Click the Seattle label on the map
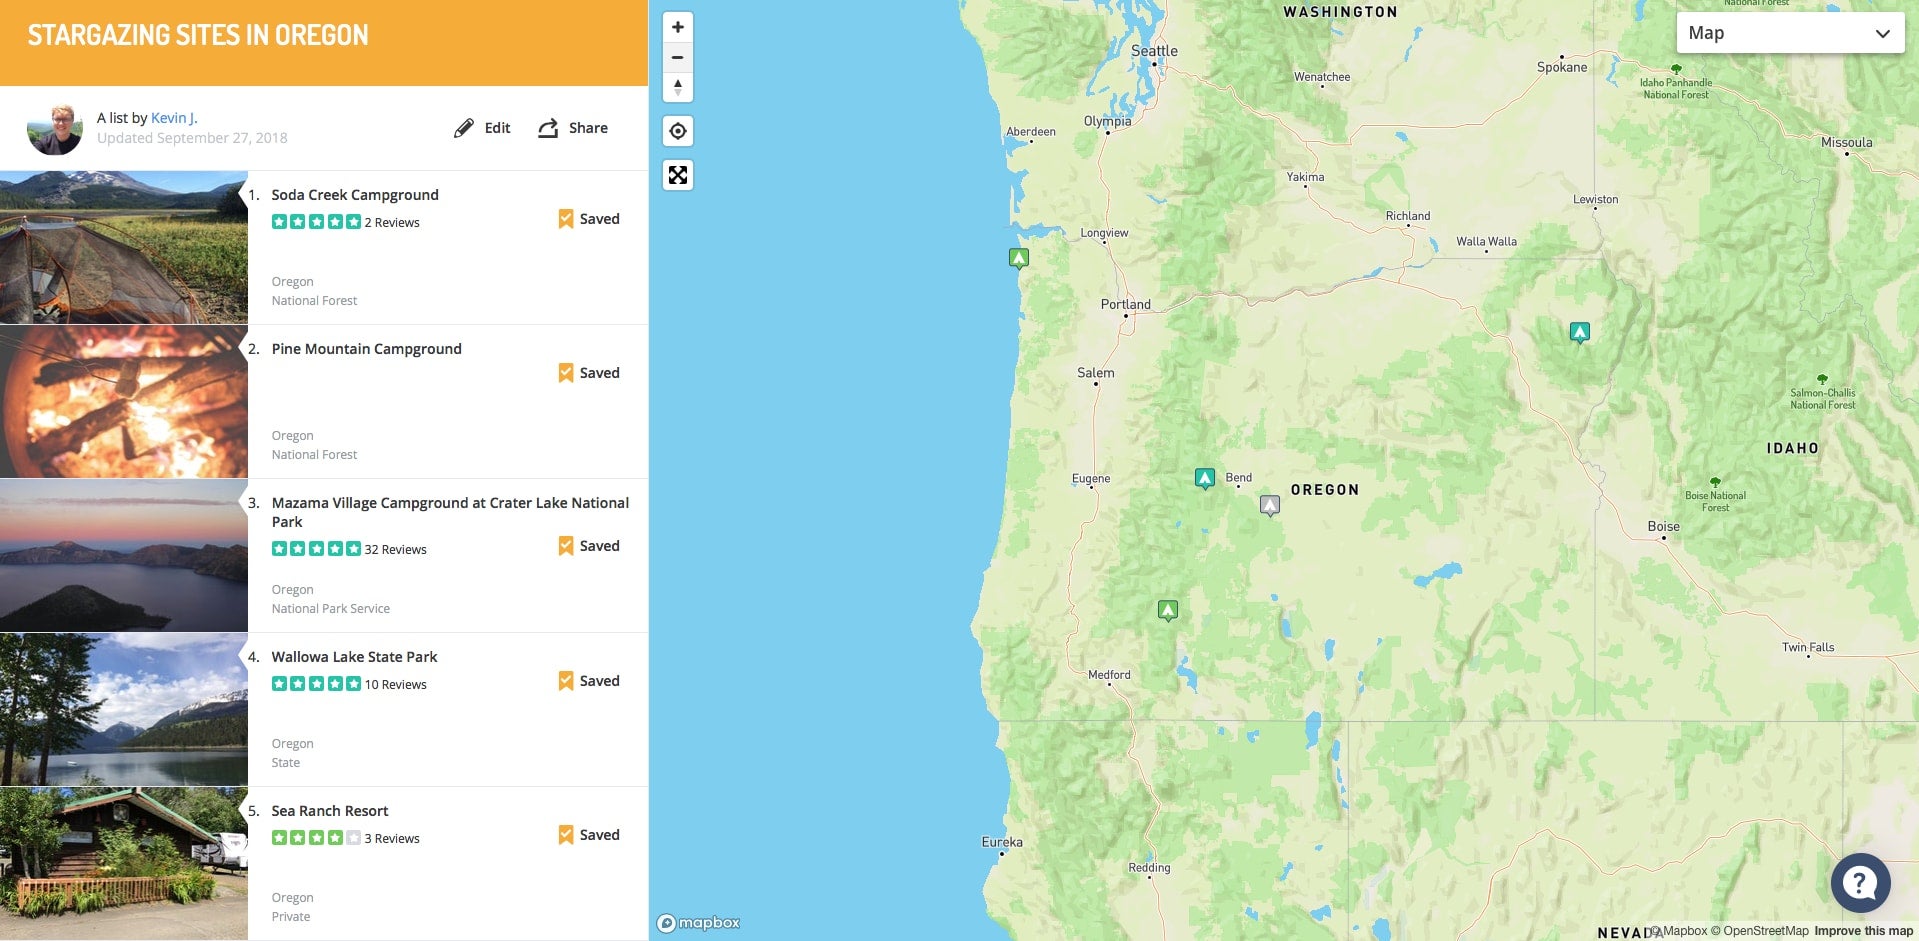This screenshot has height=941, width=1919. coord(1154,51)
